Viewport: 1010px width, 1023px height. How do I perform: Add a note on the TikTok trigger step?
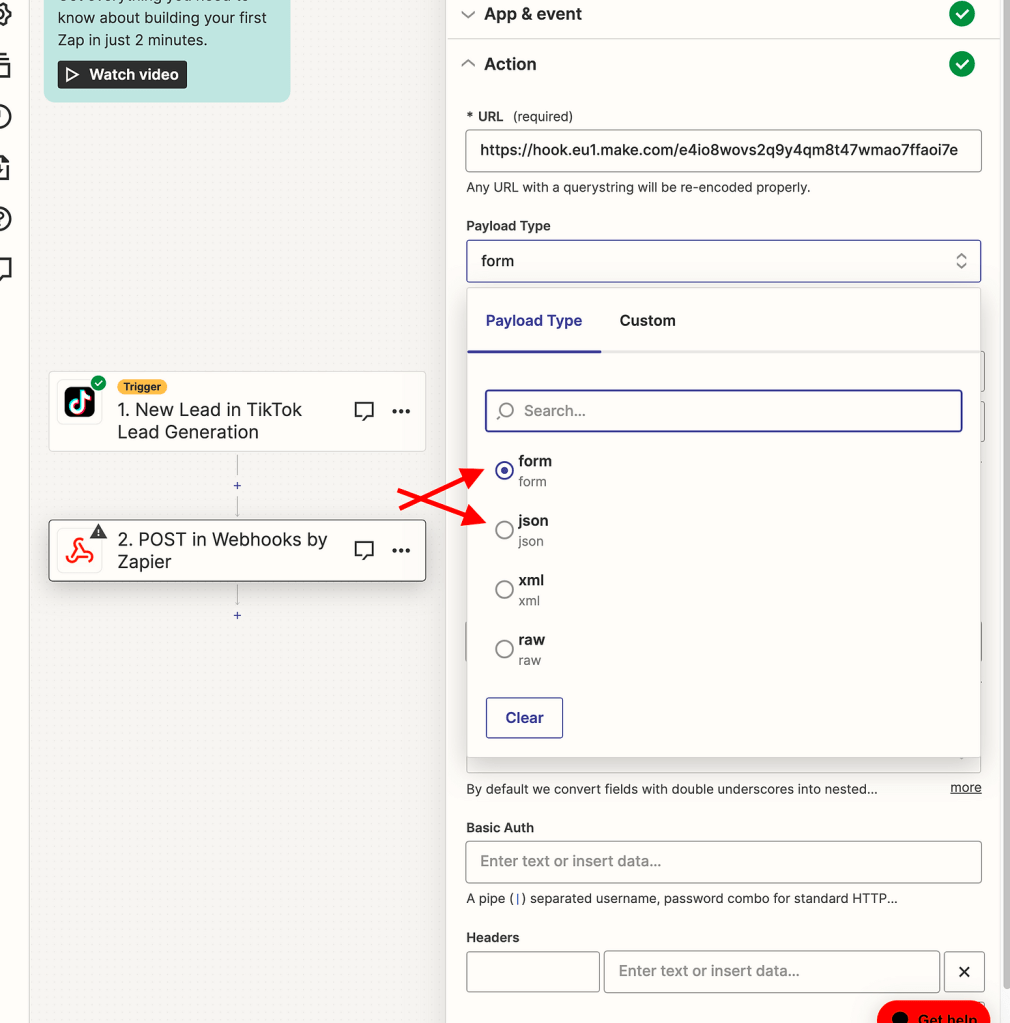(364, 411)
